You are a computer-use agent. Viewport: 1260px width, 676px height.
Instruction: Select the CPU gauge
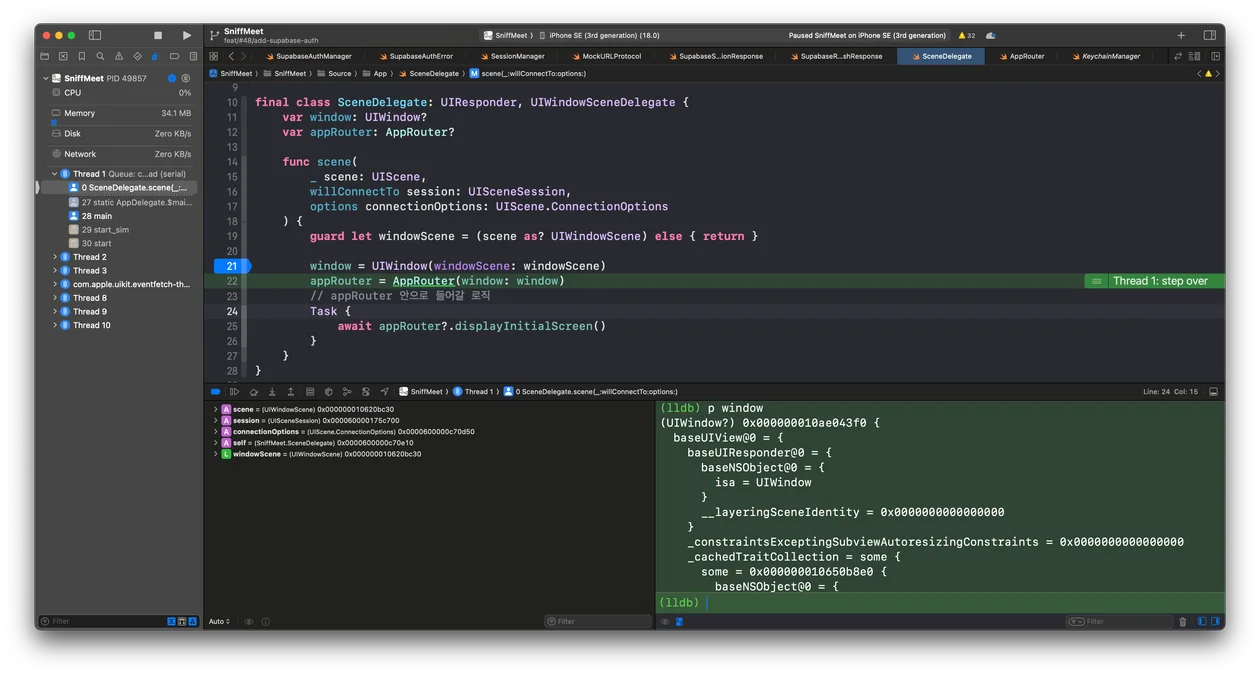(120, 93)
